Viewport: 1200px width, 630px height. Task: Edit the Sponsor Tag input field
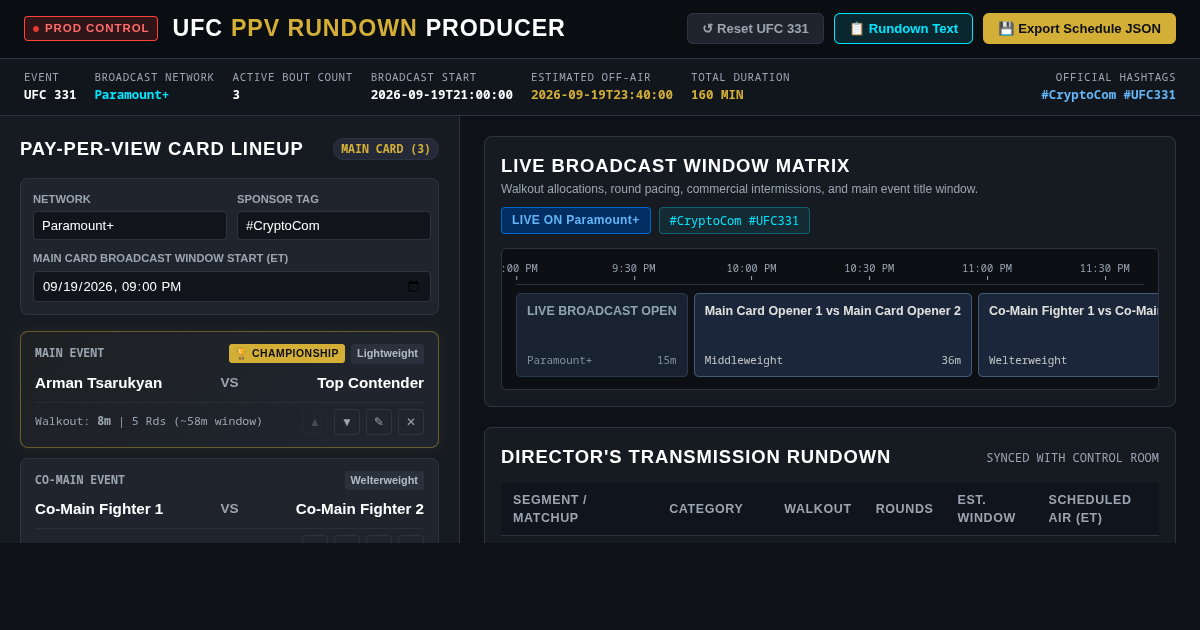(334, 225)
